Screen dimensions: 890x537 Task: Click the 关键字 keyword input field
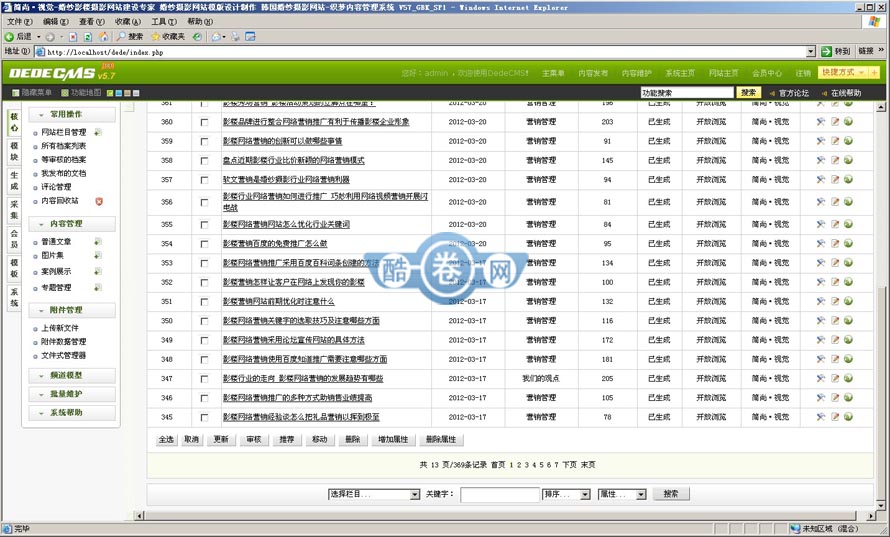499,495
